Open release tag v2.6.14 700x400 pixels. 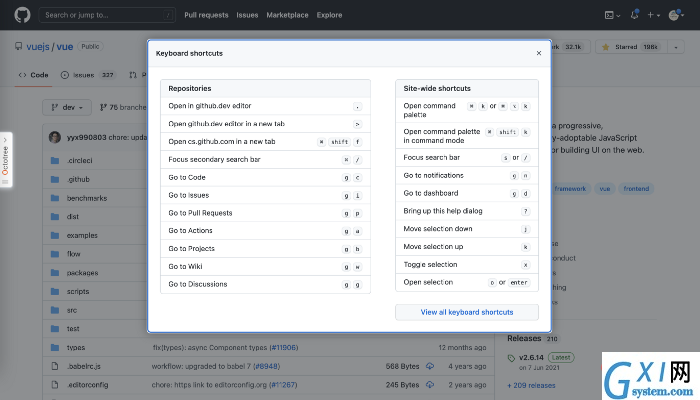pos(531,358)
